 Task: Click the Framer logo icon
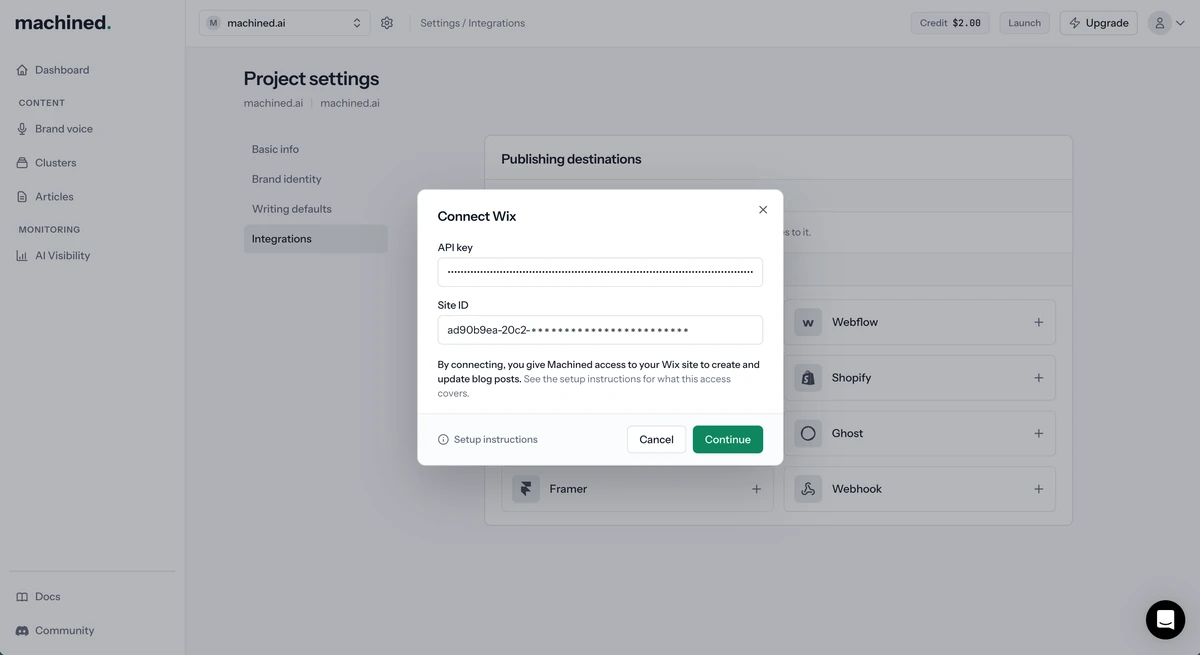click(x=526, y=489)
